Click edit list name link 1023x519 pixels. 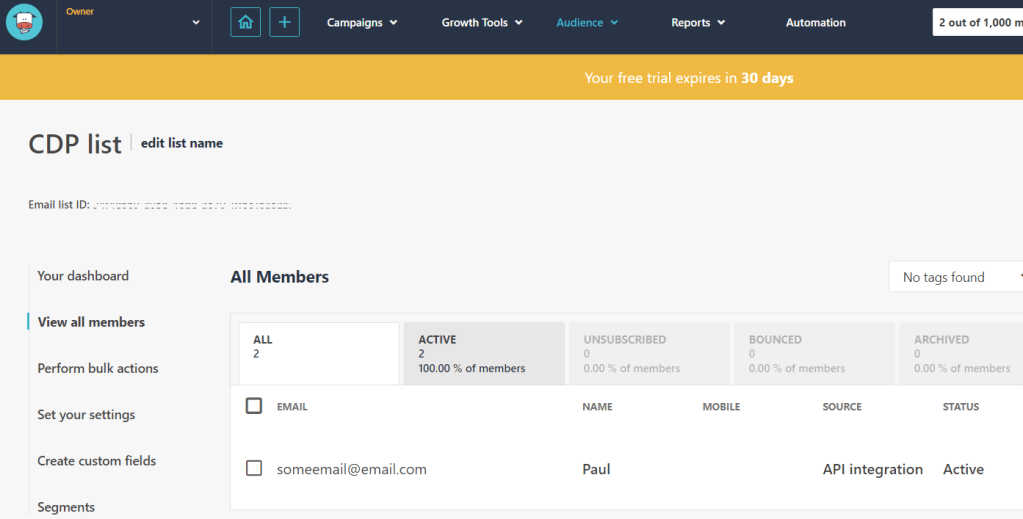(182, 143)
